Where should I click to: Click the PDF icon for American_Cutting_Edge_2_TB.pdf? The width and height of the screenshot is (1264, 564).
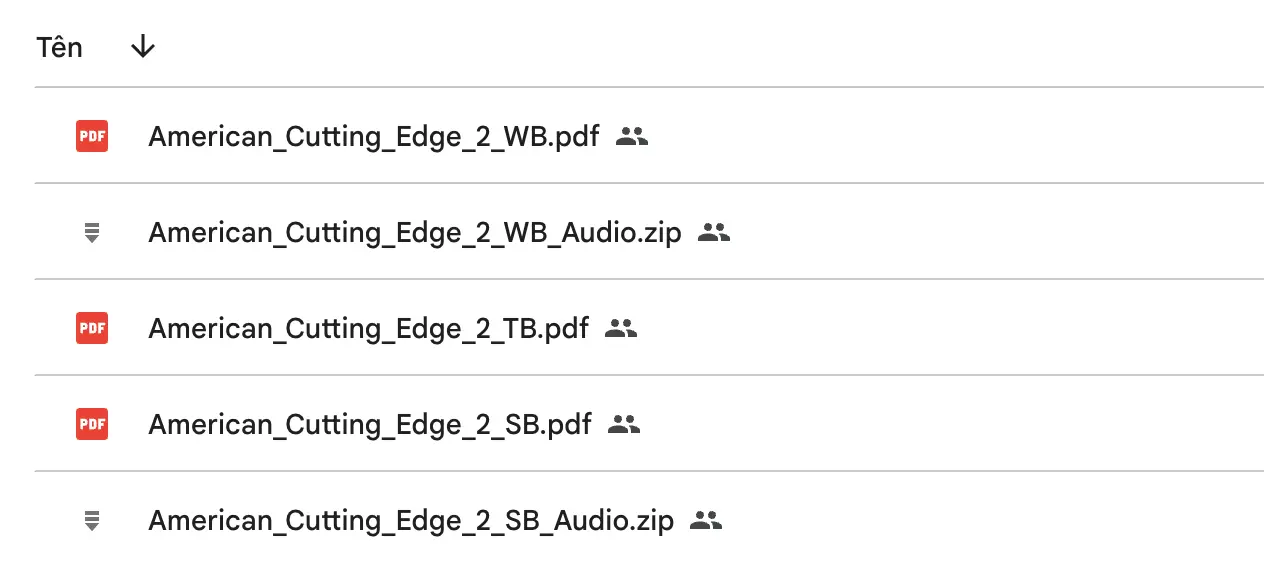pos(92,328)
